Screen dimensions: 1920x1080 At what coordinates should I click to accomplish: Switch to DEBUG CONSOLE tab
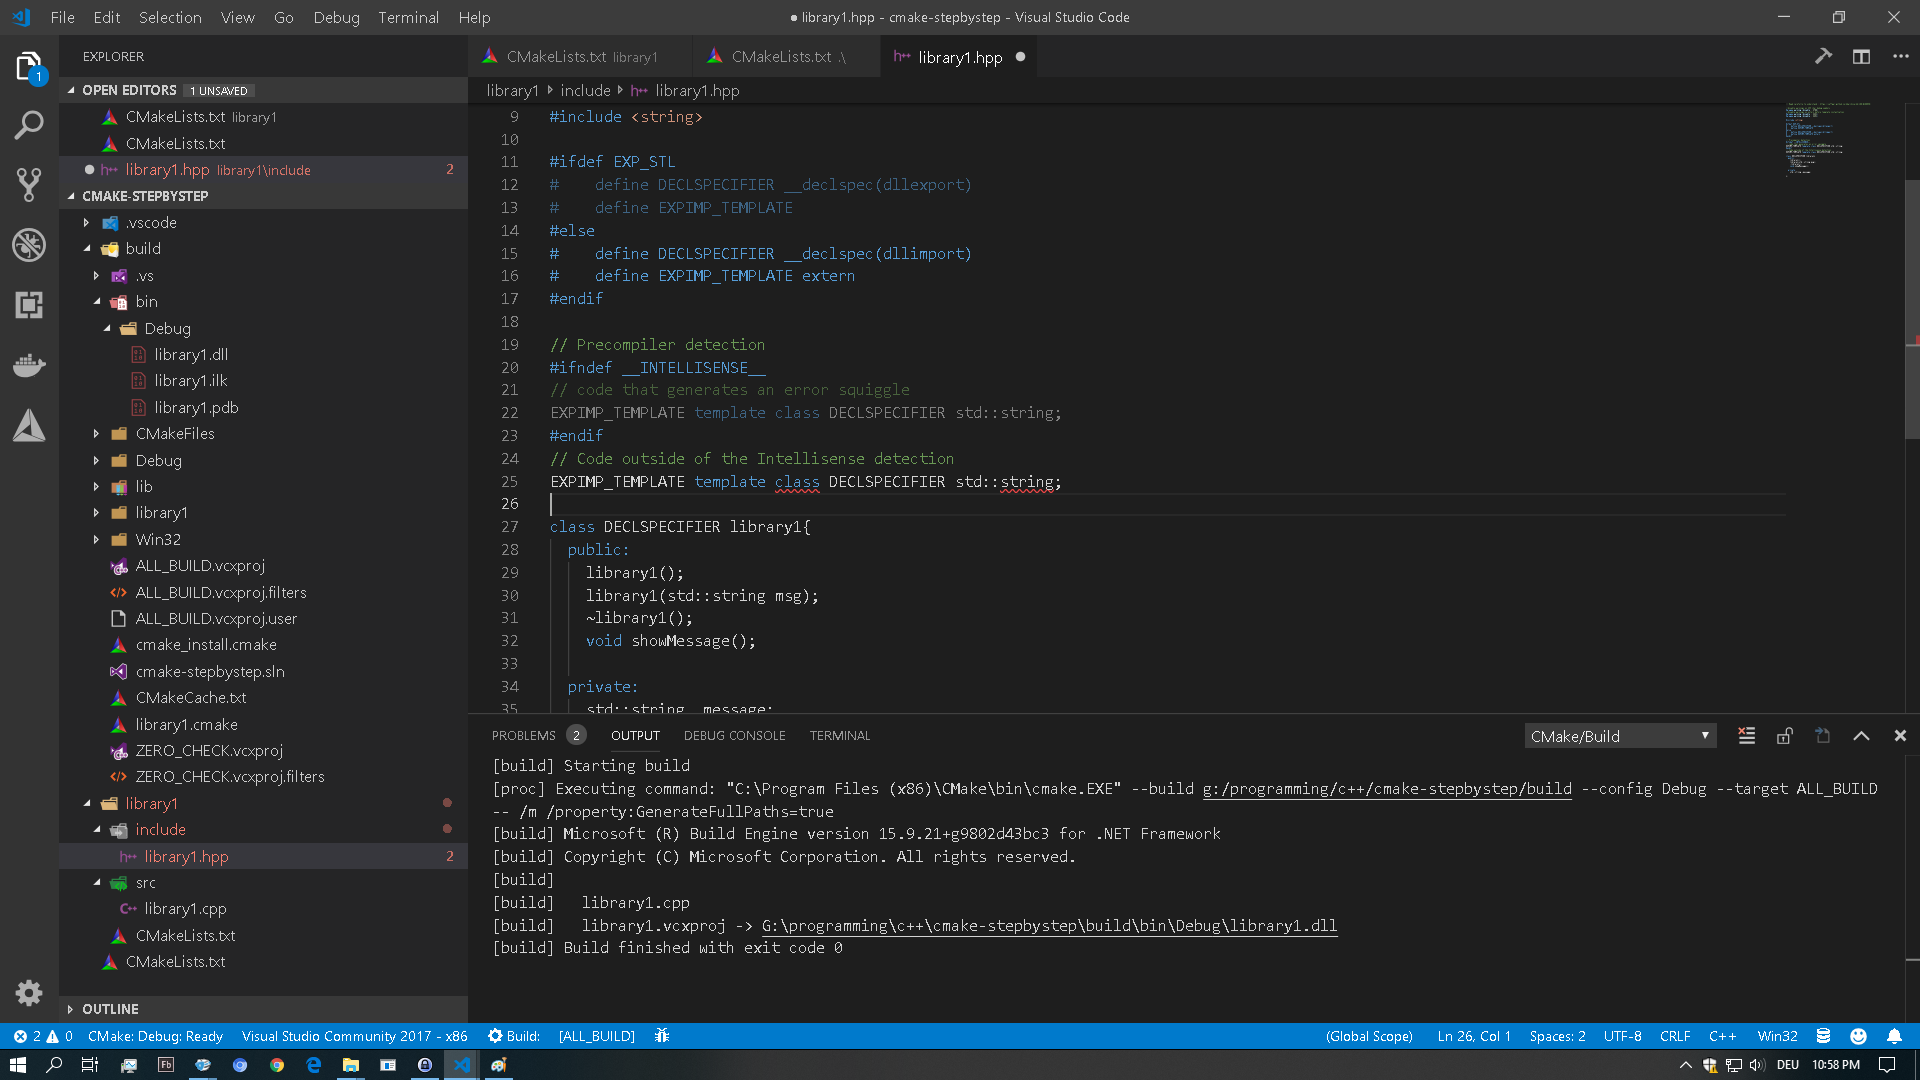734,736
